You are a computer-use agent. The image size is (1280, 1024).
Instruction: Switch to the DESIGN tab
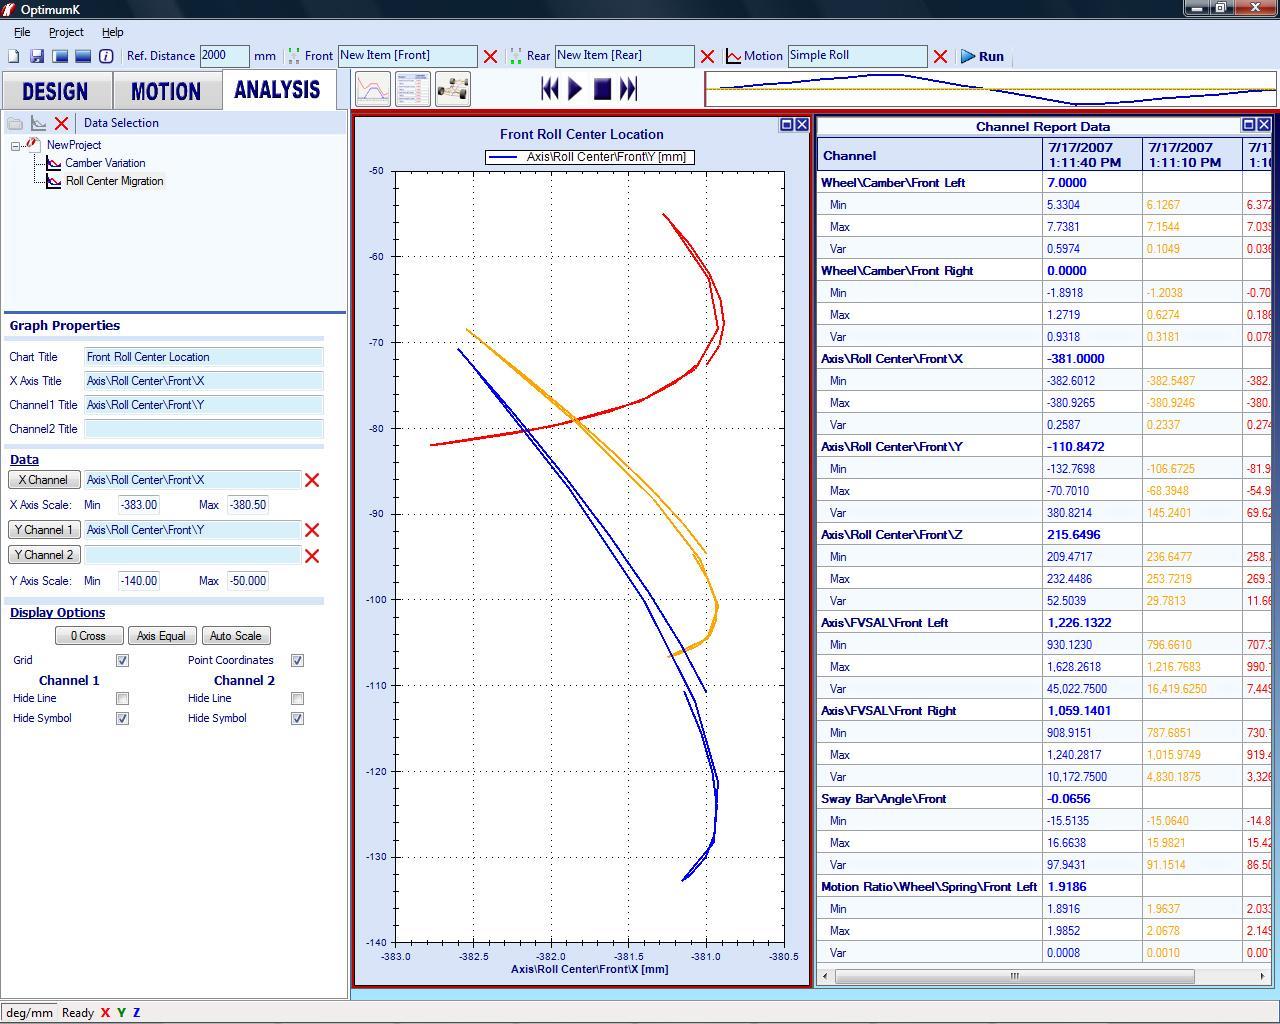coord(56,91)
